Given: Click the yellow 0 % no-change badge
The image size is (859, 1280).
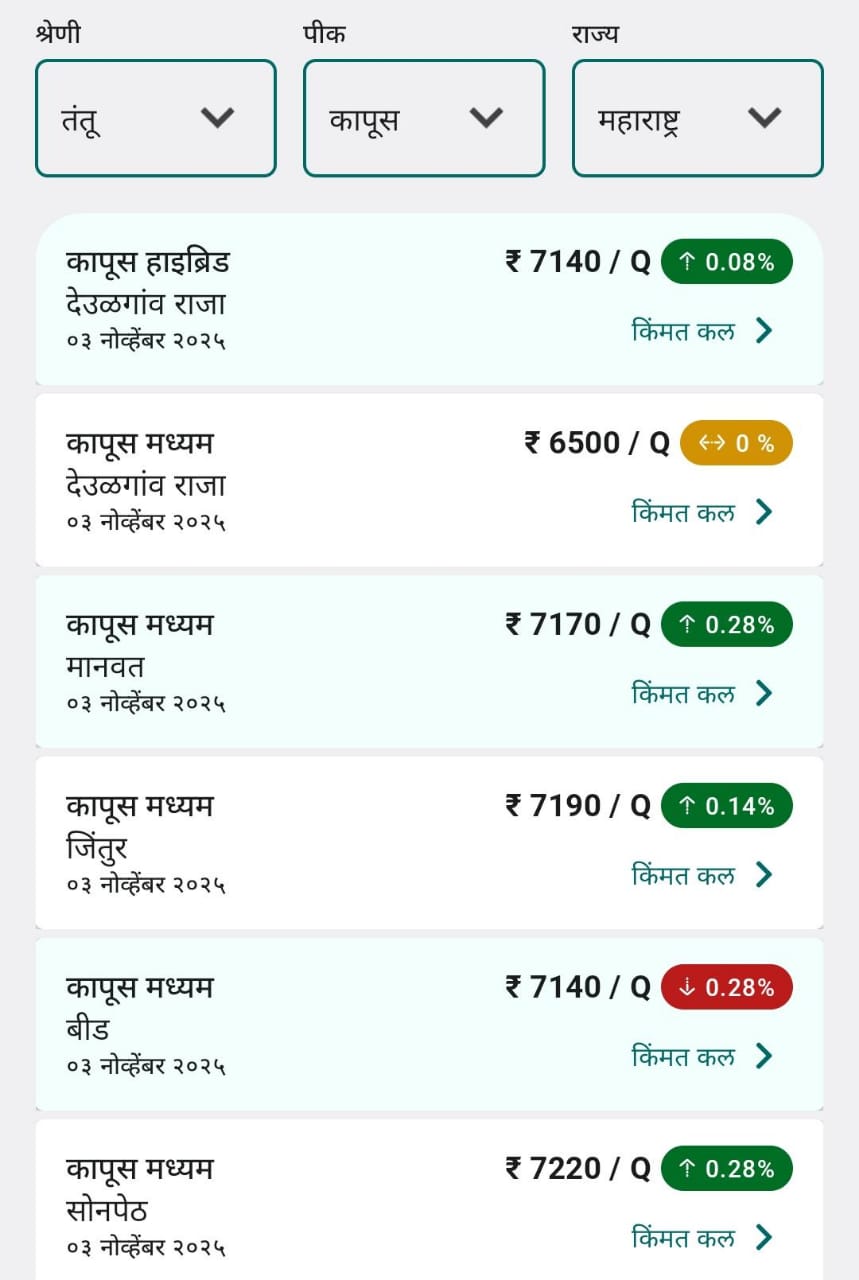Looking at the screenshot, I should (736, 444).
